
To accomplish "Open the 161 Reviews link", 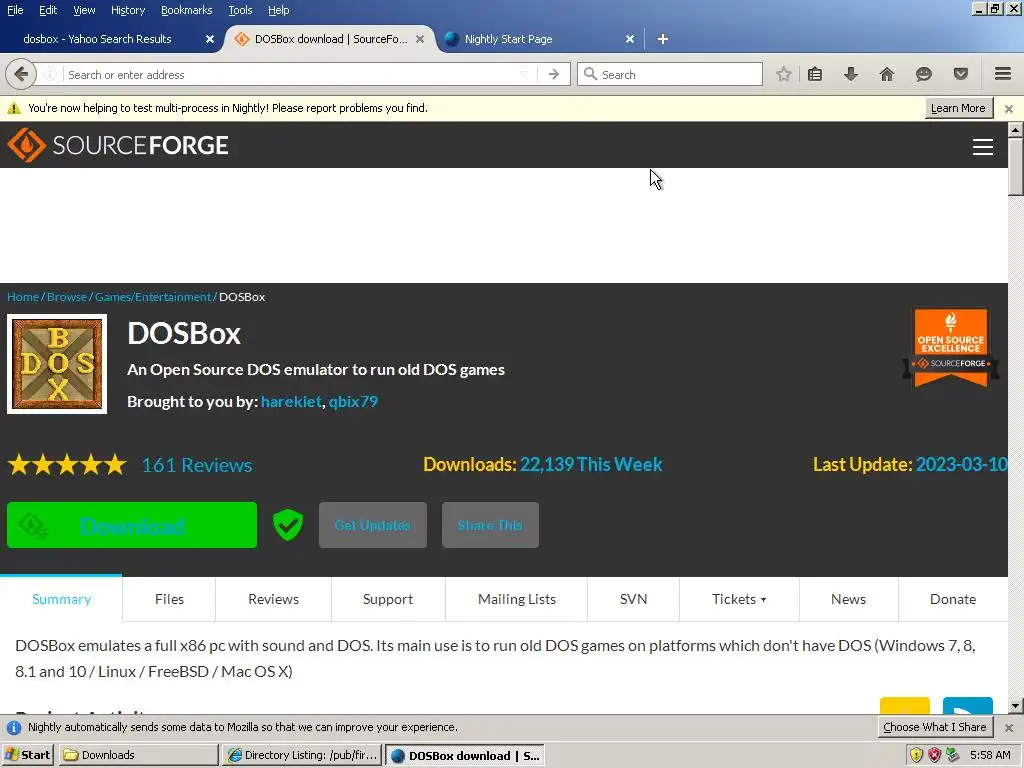I will pos(197,465).
